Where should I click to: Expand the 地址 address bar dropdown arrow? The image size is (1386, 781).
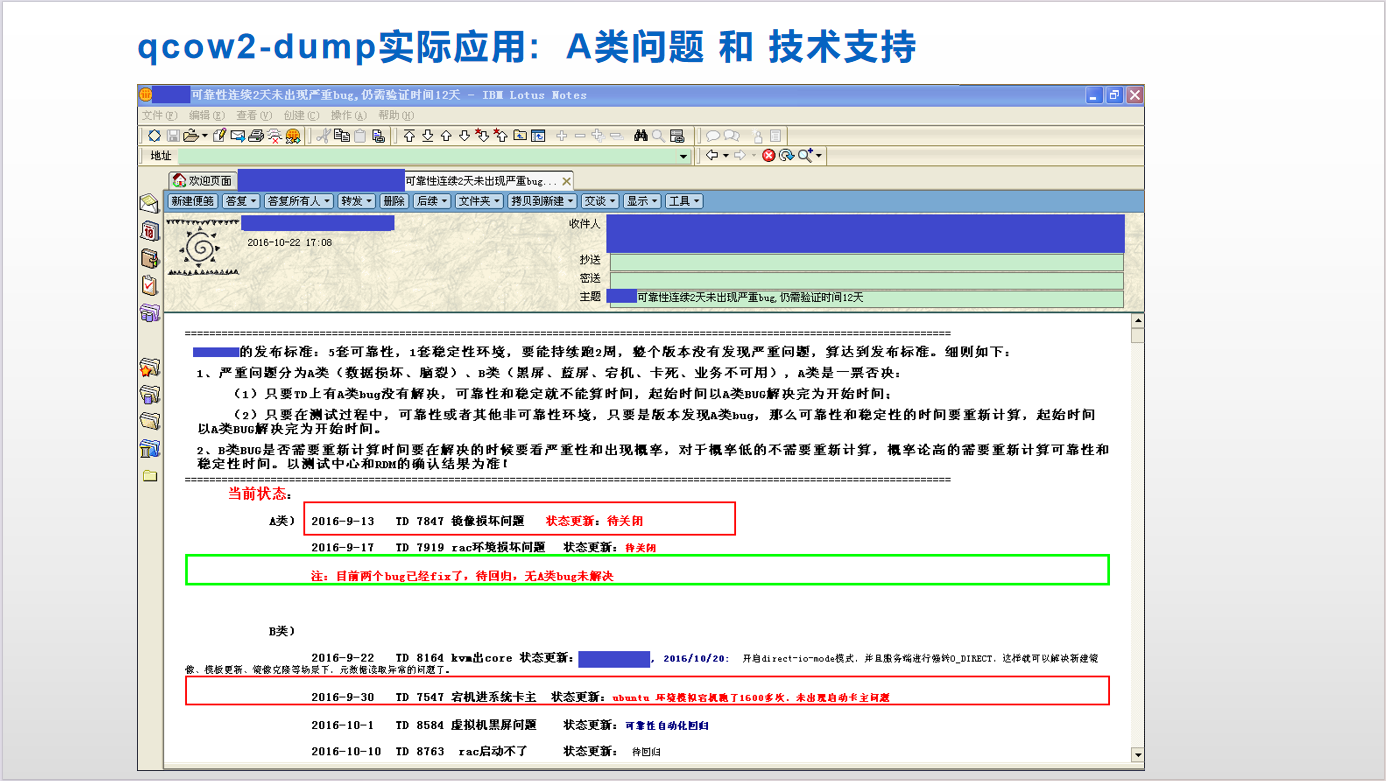pos(681,156)
